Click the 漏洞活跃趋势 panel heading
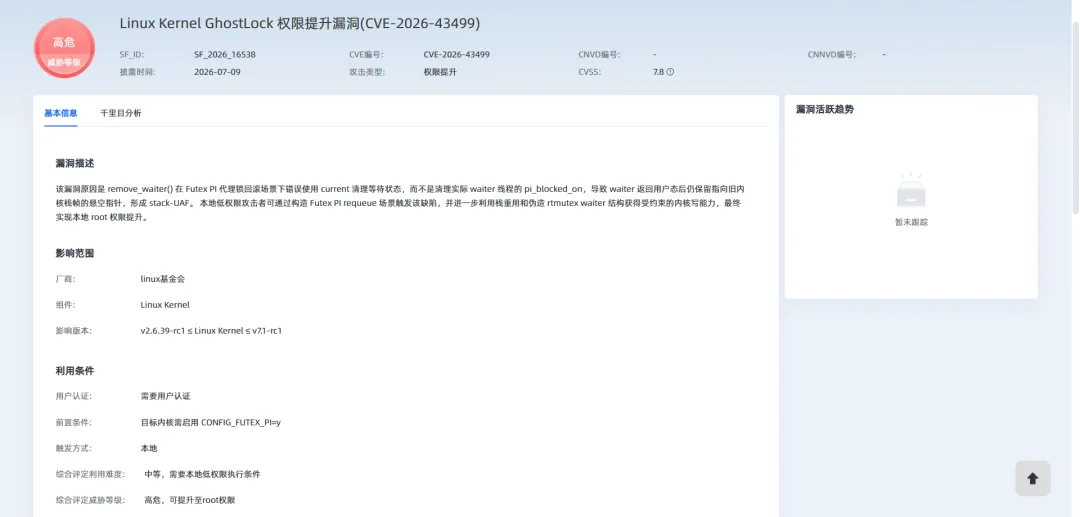The height and width of the screenshot is (517, 1080). point(824,109)
